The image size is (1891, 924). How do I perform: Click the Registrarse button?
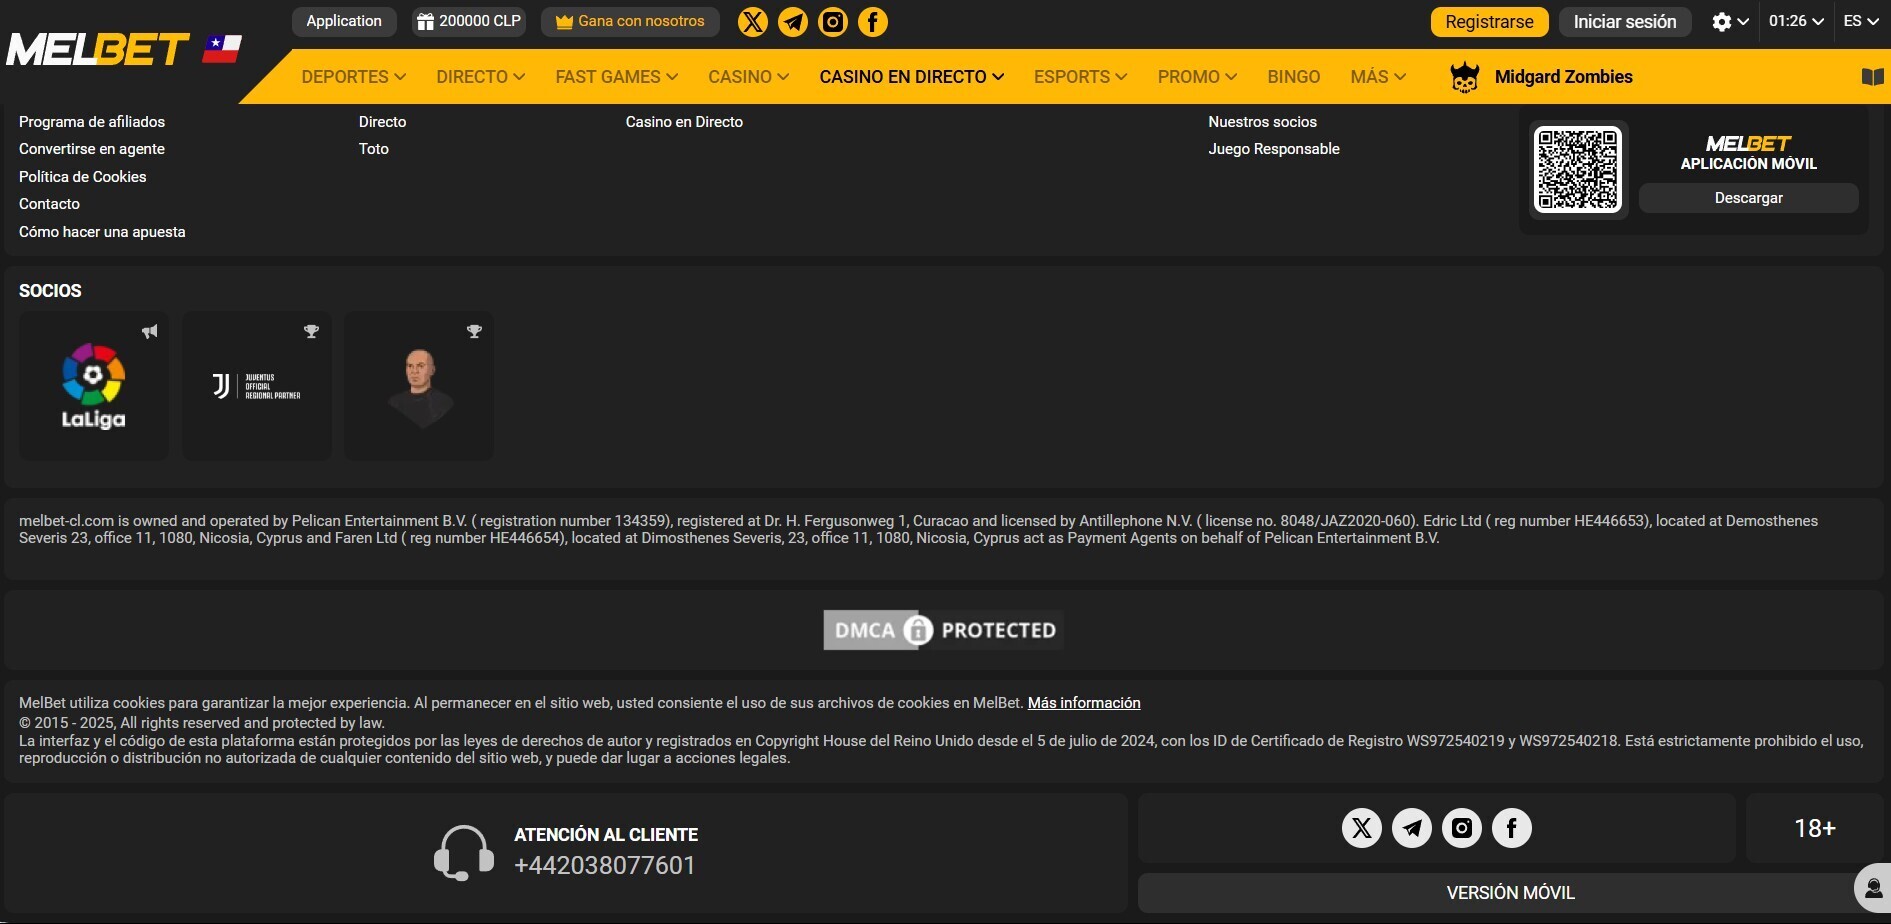[1489, 22]
